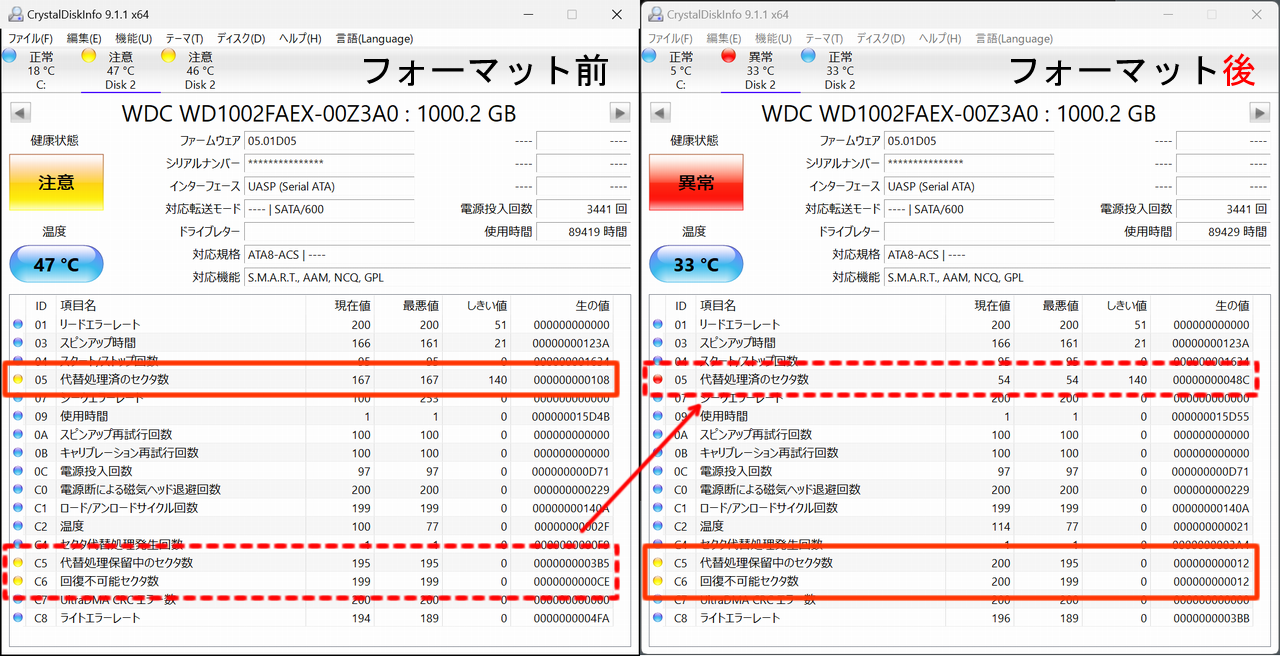Open ディスク(D) menu in right window

(880, 38)
